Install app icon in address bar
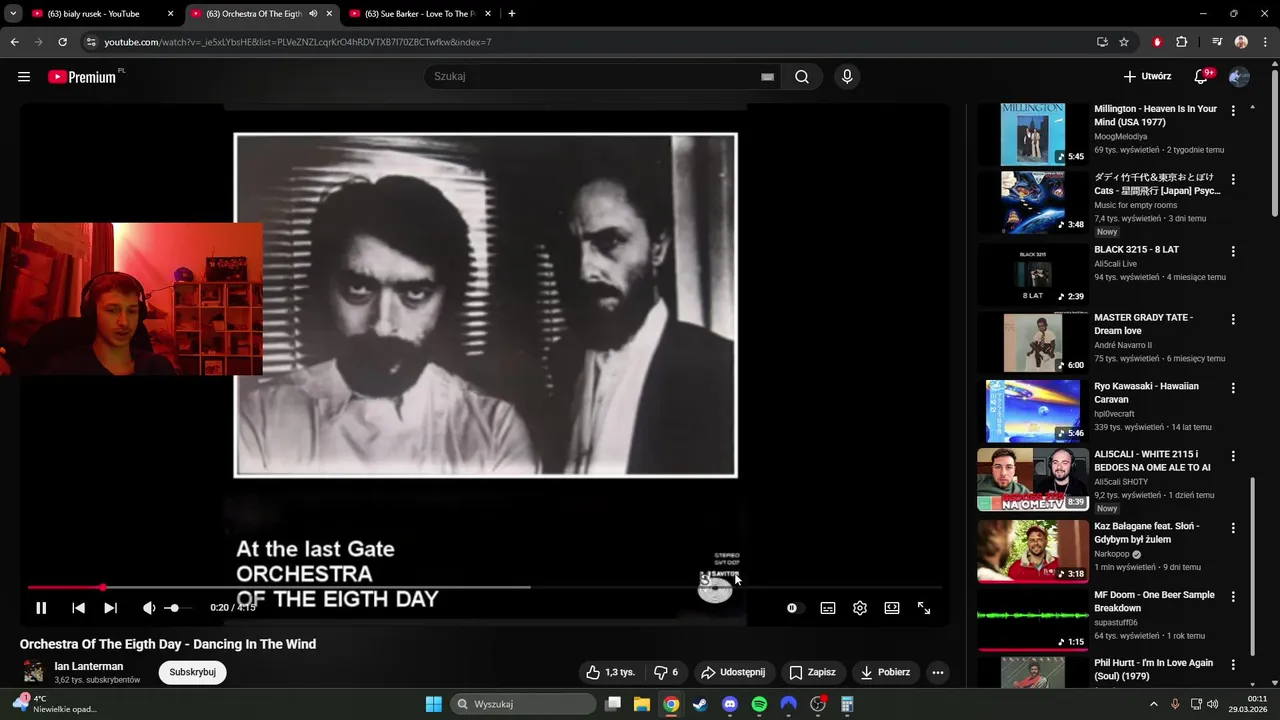 tap(1102, 42)
